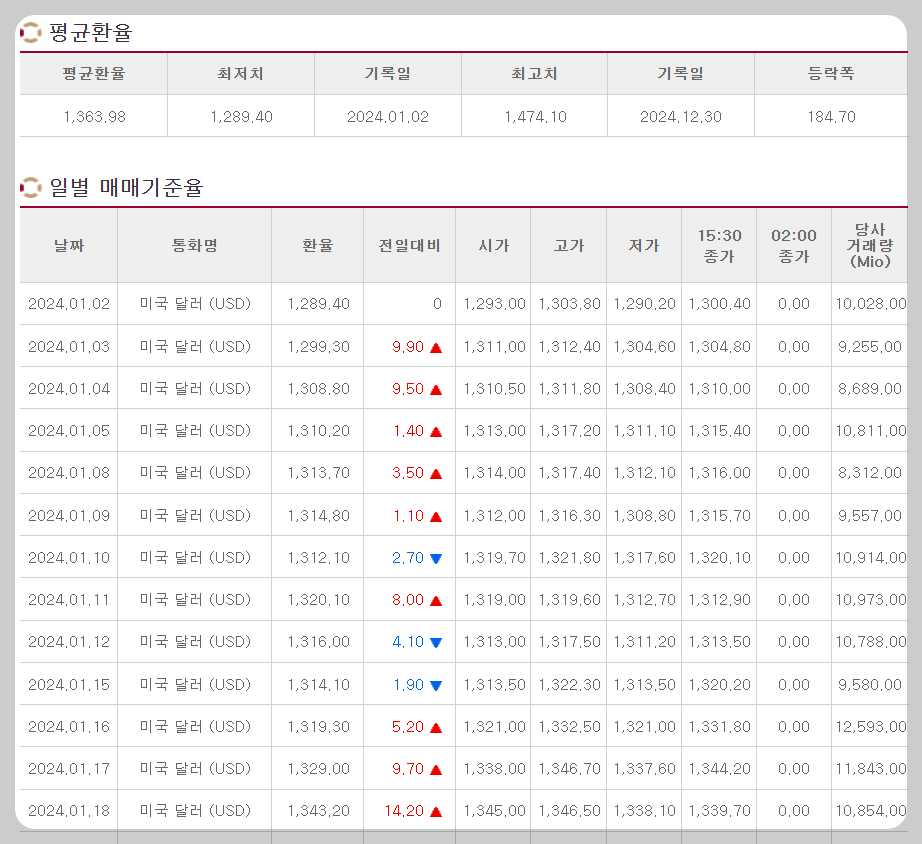
Task: Click the red up arrow in 2024.01.03 row
Action: [436, 348]
